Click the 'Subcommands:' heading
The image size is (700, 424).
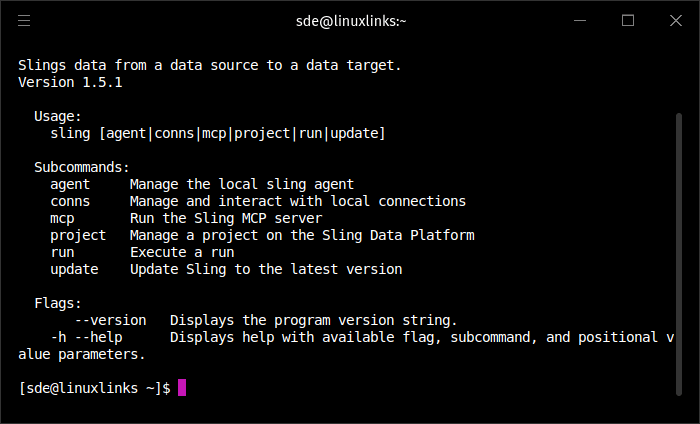(x=82, y=167)
